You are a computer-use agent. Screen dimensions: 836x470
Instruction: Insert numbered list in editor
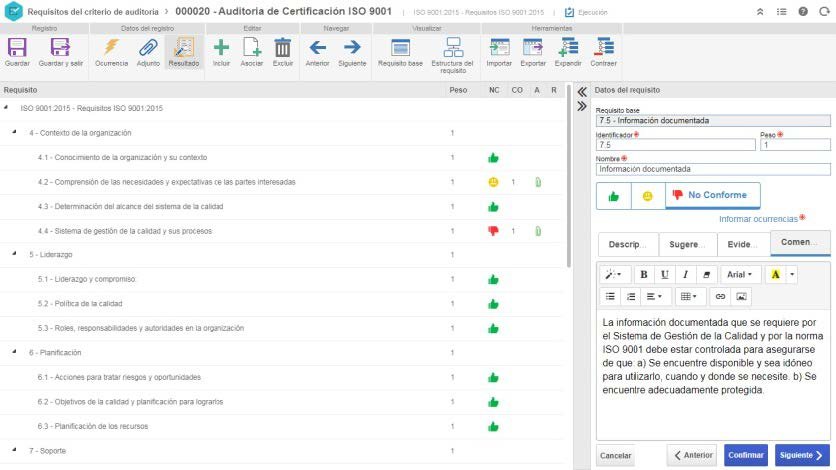click(x=631, y=297)
